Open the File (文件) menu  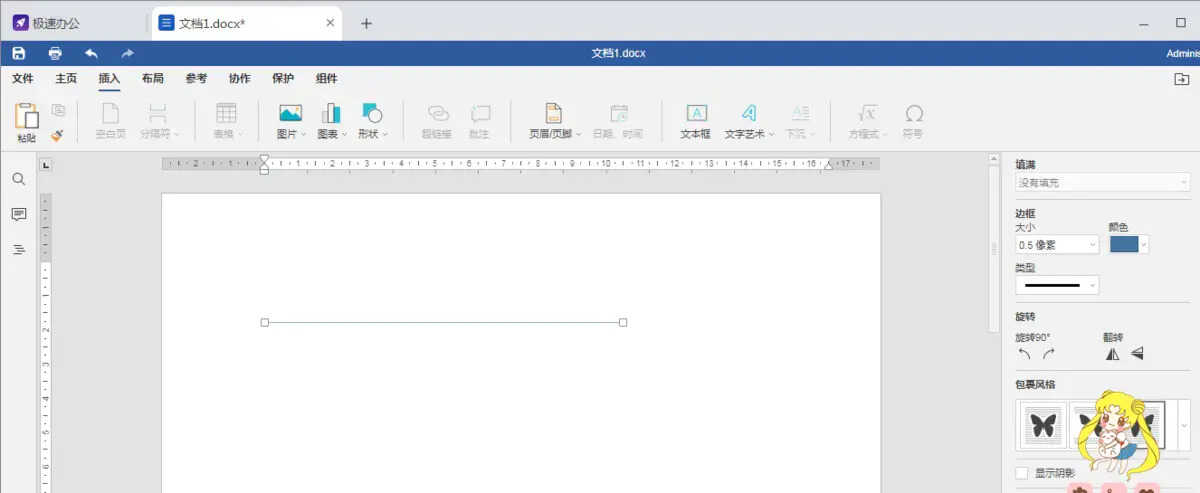point(23,79)
